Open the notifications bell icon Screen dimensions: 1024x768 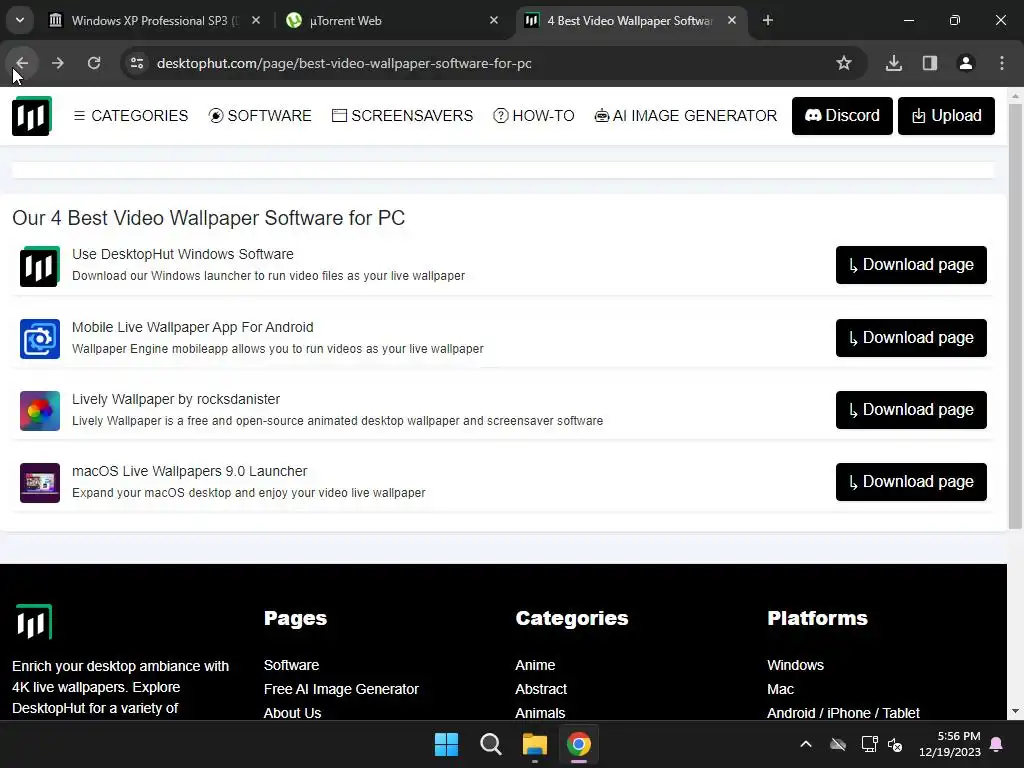(997, 744)
